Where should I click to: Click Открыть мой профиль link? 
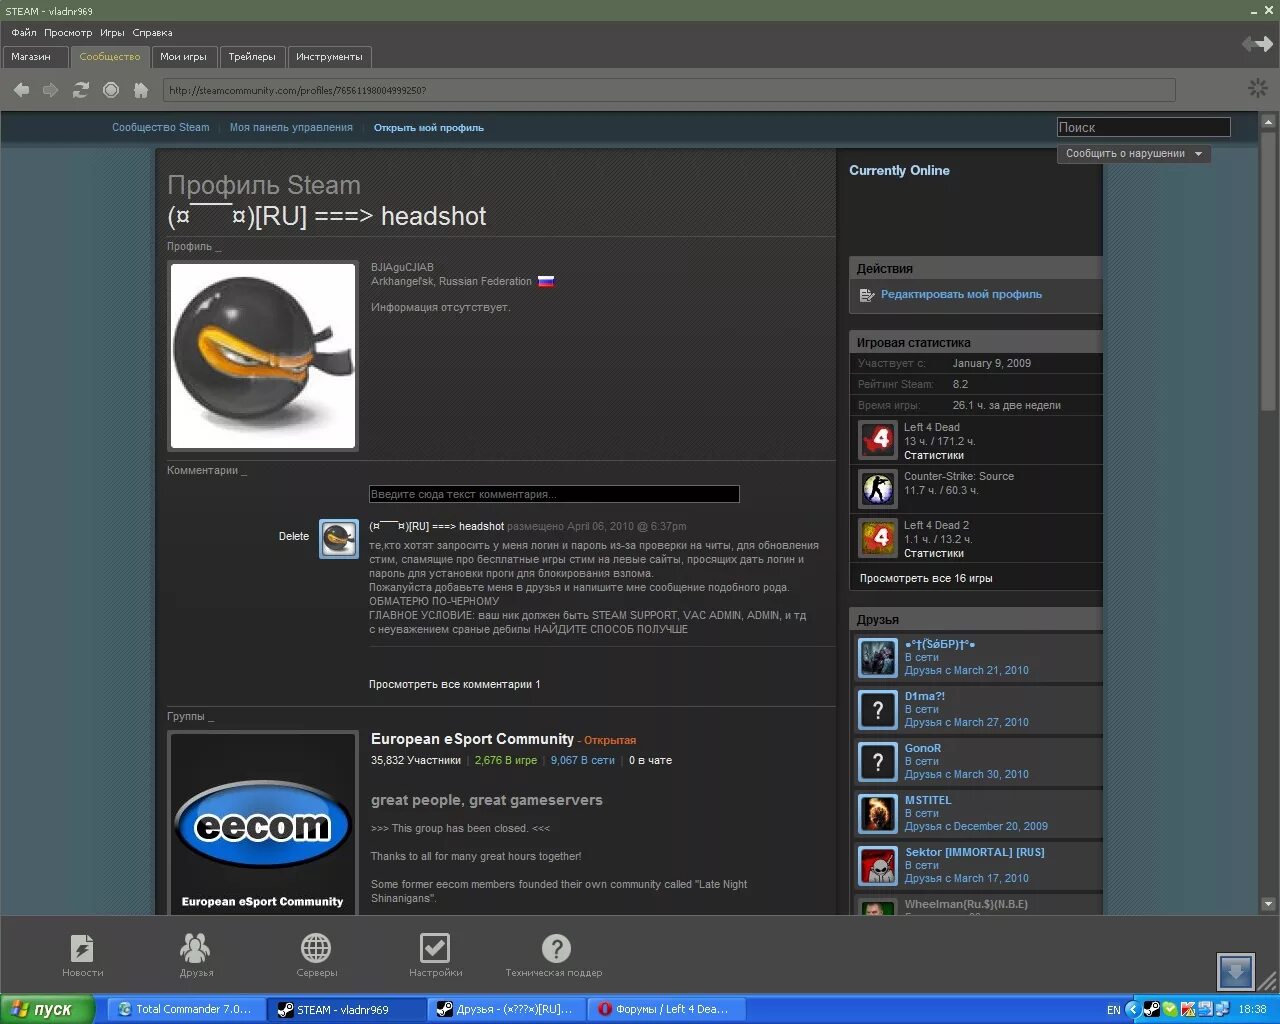click(x=429, y=128)
